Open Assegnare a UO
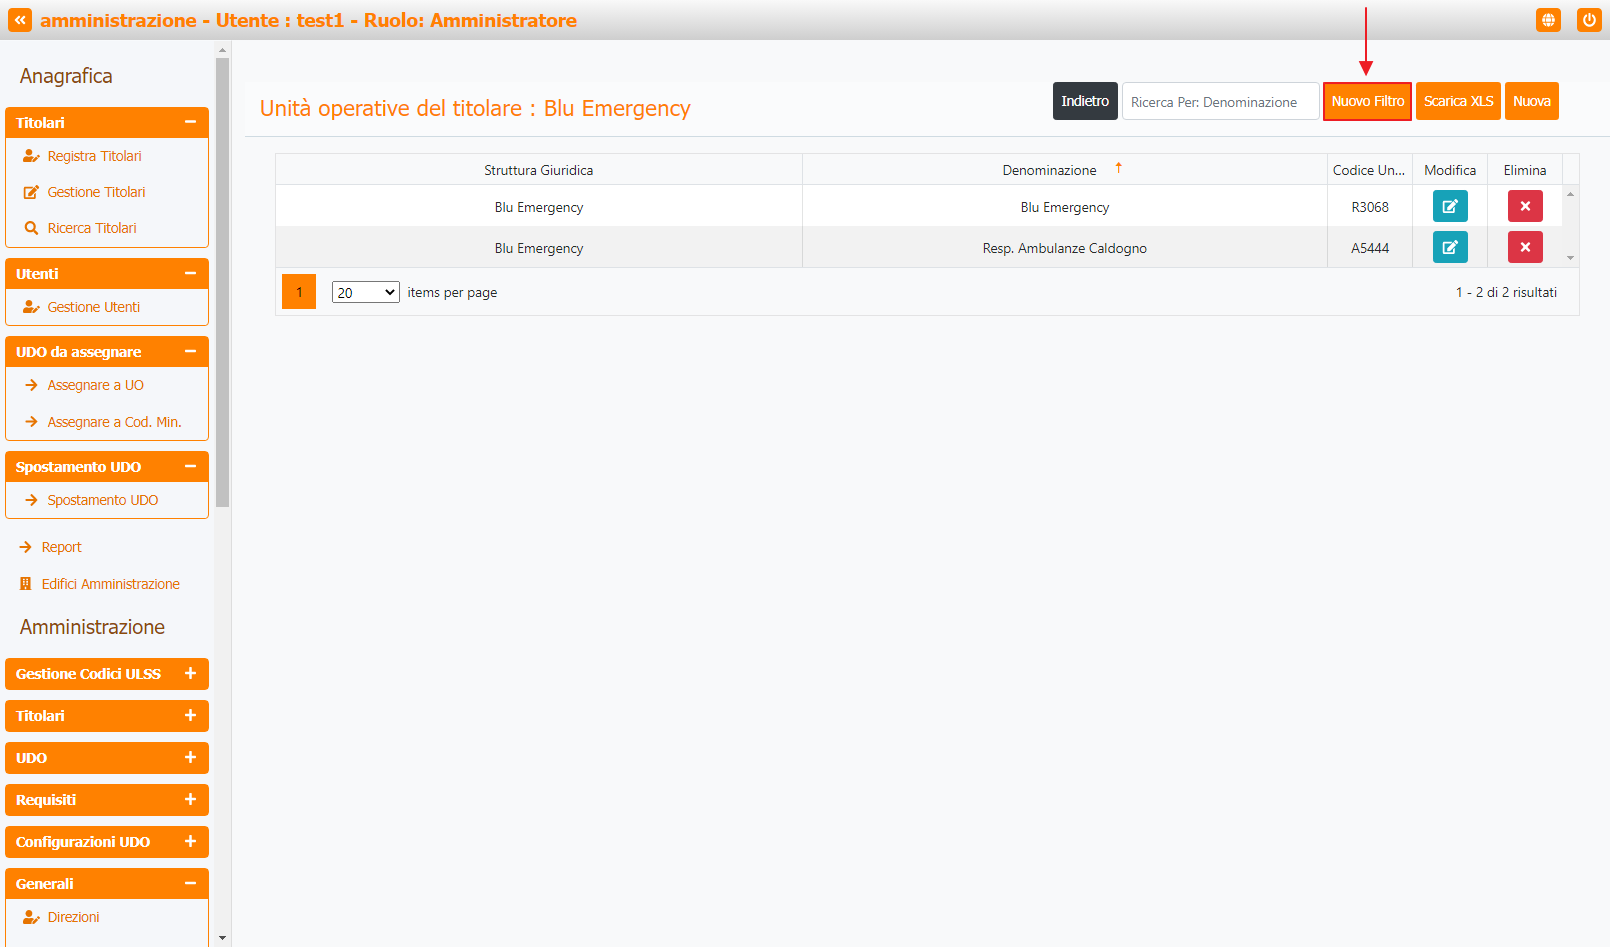 (x=96, y=385)
